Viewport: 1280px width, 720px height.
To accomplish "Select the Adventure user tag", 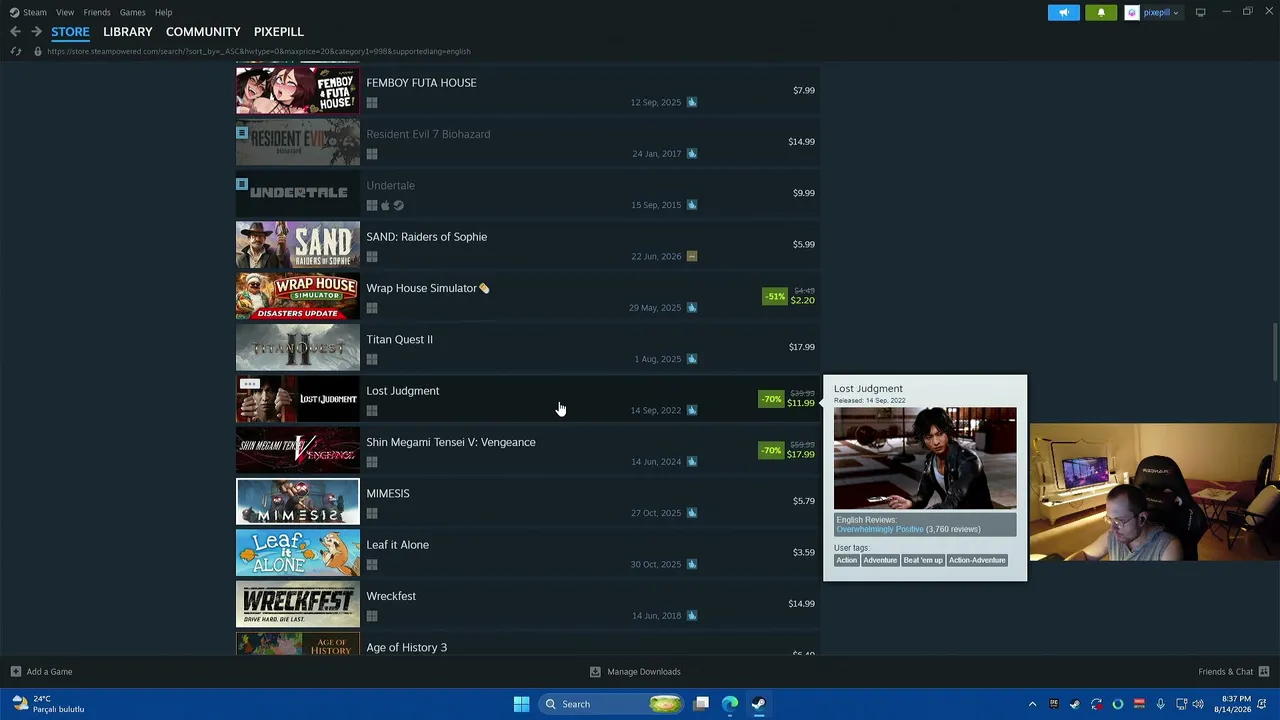I will click(880, 560).
